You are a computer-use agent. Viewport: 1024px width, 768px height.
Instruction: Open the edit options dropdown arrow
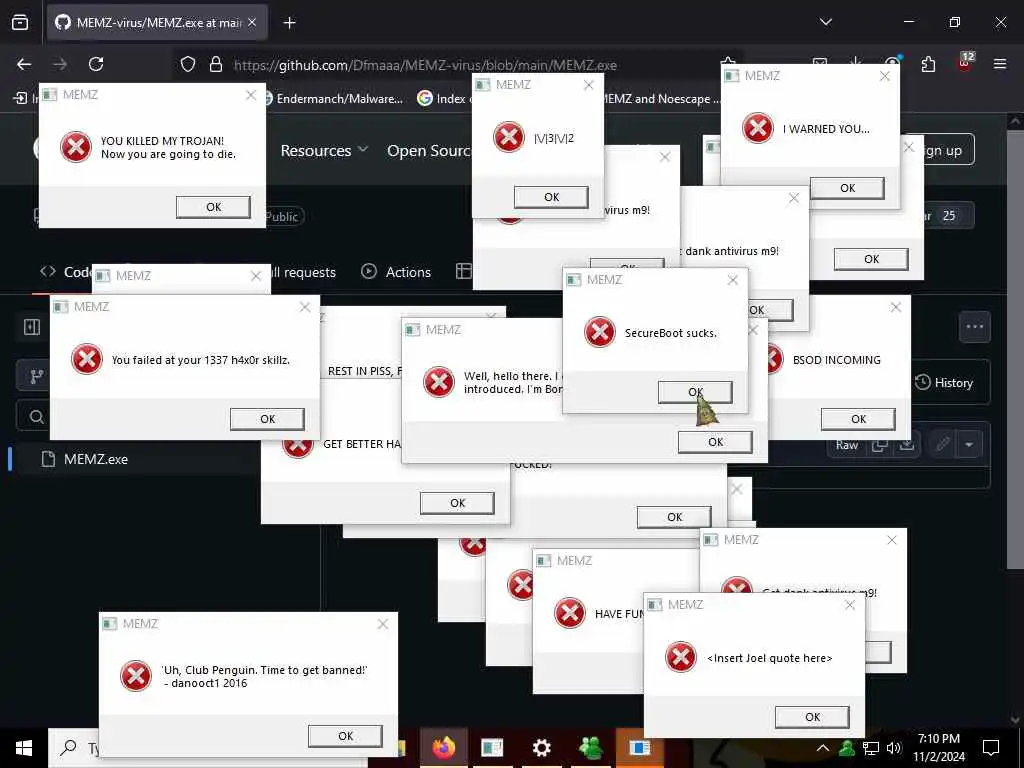969,445
